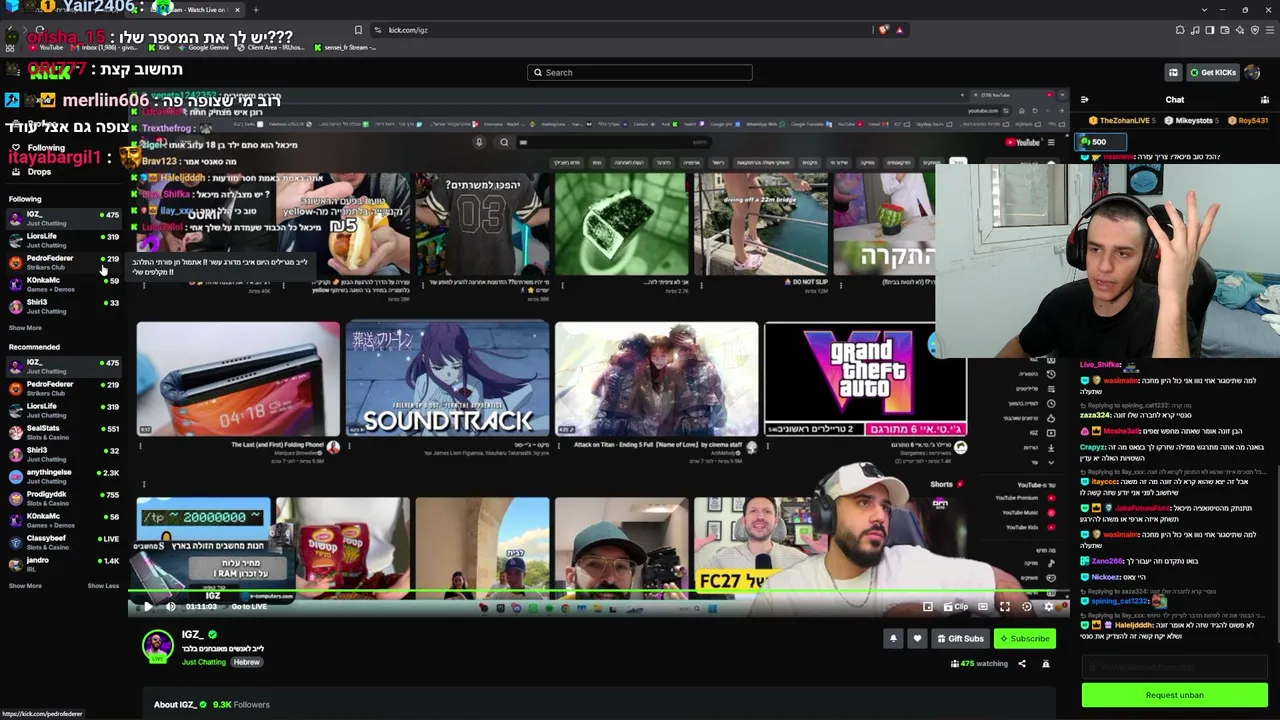This screenshot has height=720, width=1280.
Task: Focus the Kick search field
Action: pyautogui.click(x=640, y=72)
